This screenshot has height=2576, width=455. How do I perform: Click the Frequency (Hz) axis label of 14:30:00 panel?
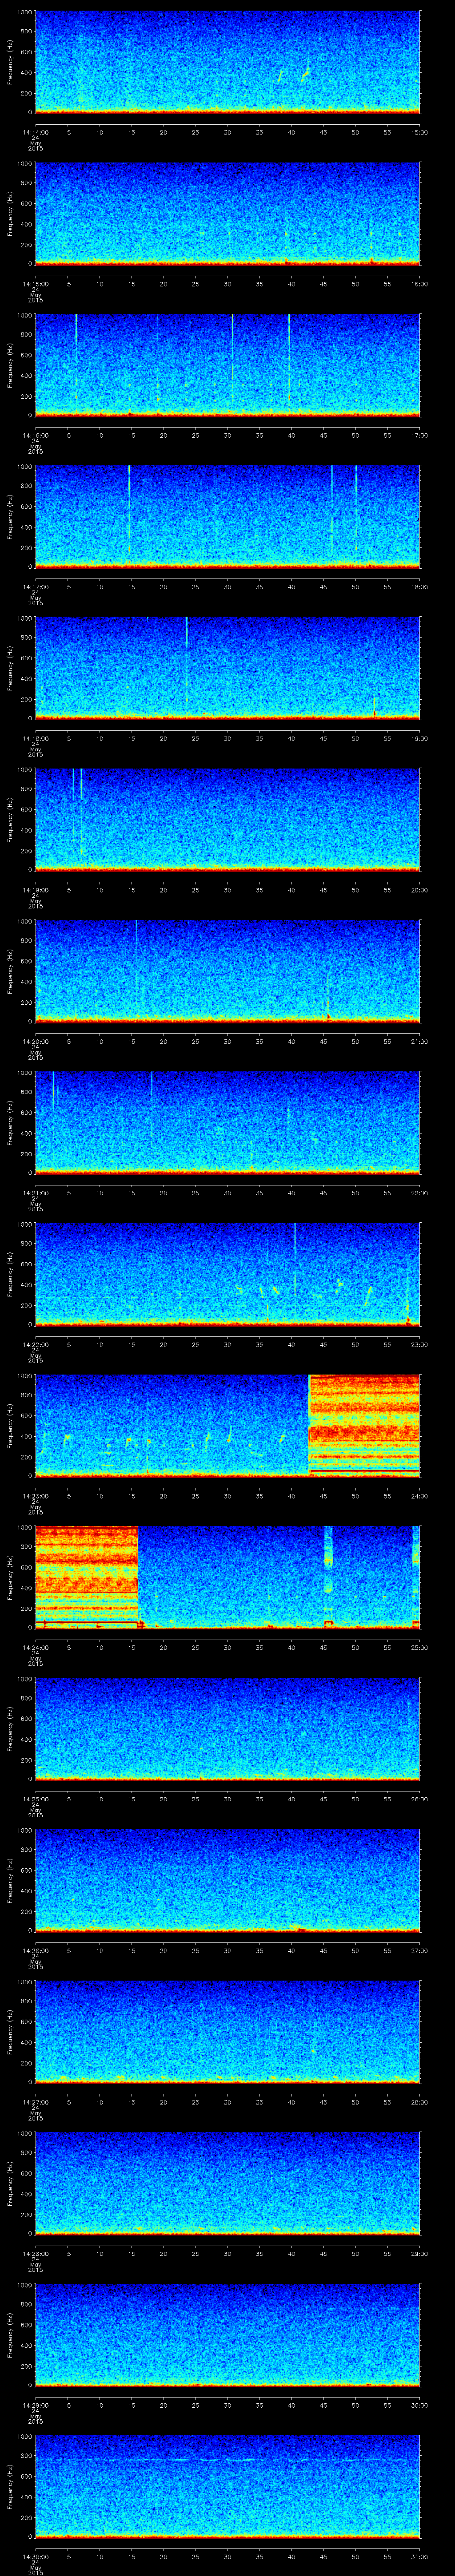coord(10,2486)
